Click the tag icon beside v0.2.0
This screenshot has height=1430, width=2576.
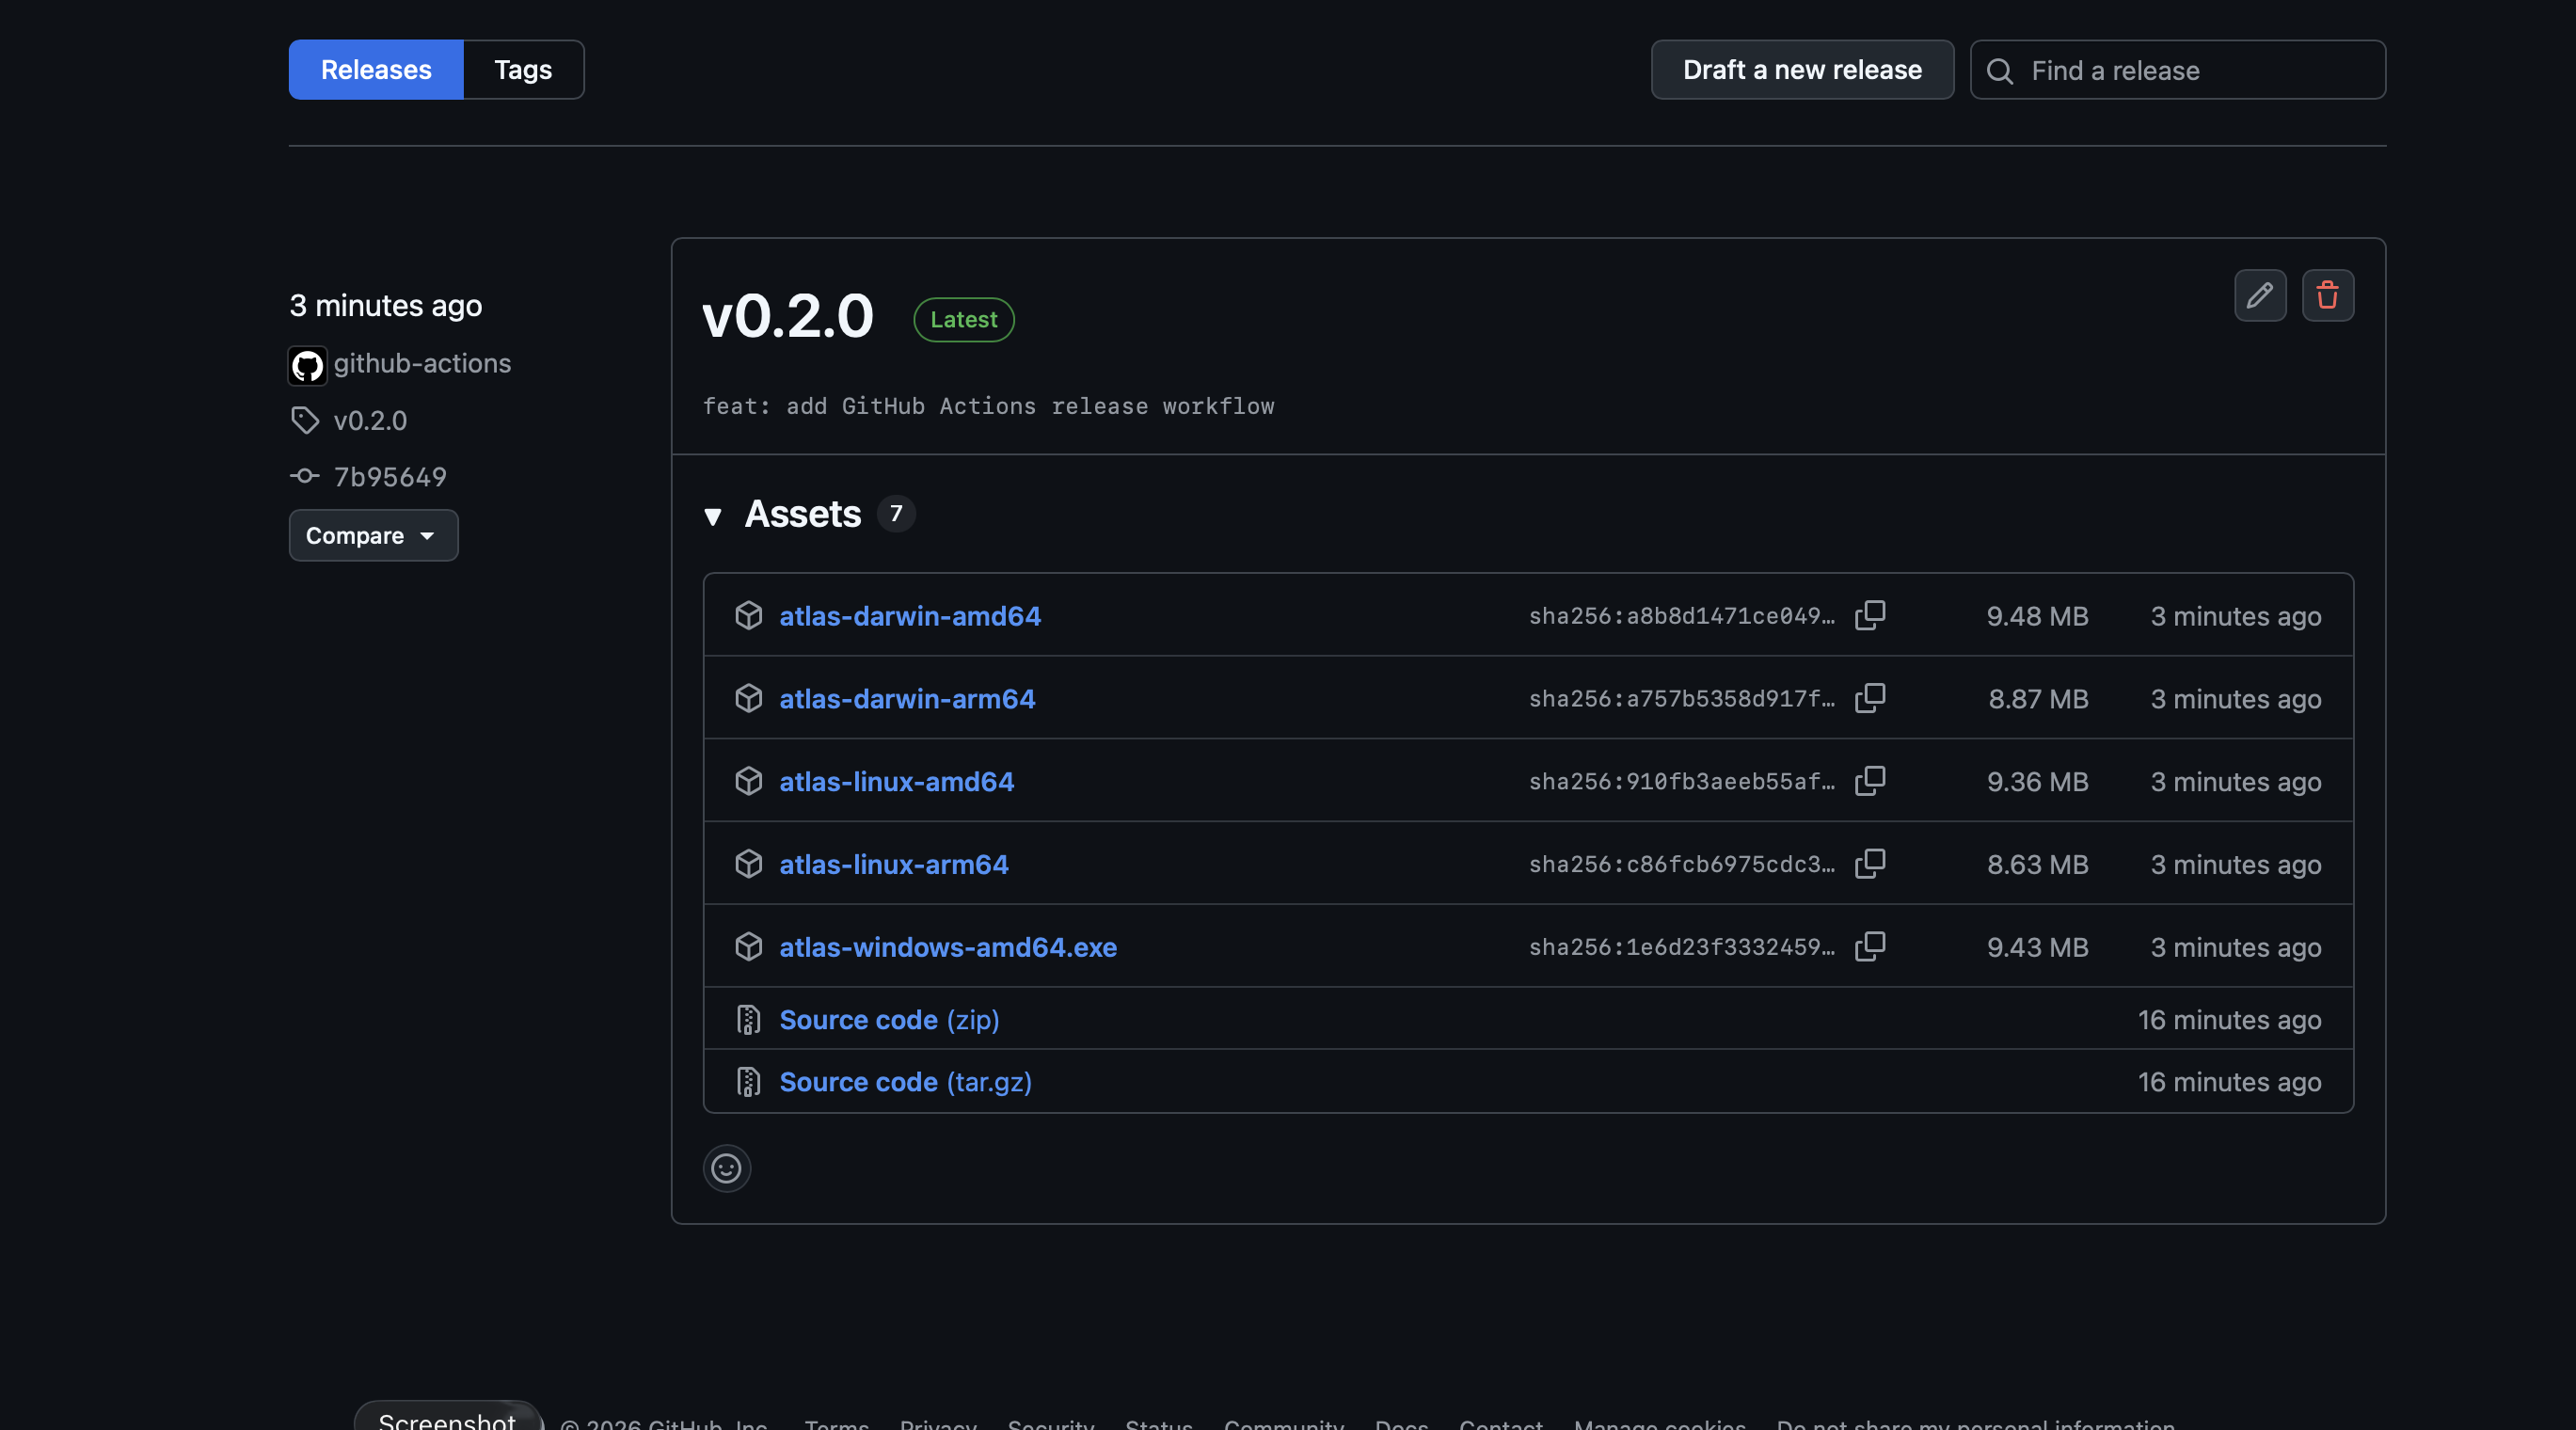305,420
